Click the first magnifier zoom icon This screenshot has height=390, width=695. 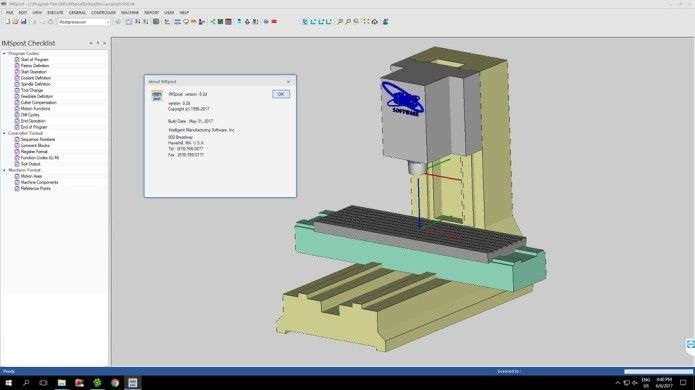click(340, 22)
